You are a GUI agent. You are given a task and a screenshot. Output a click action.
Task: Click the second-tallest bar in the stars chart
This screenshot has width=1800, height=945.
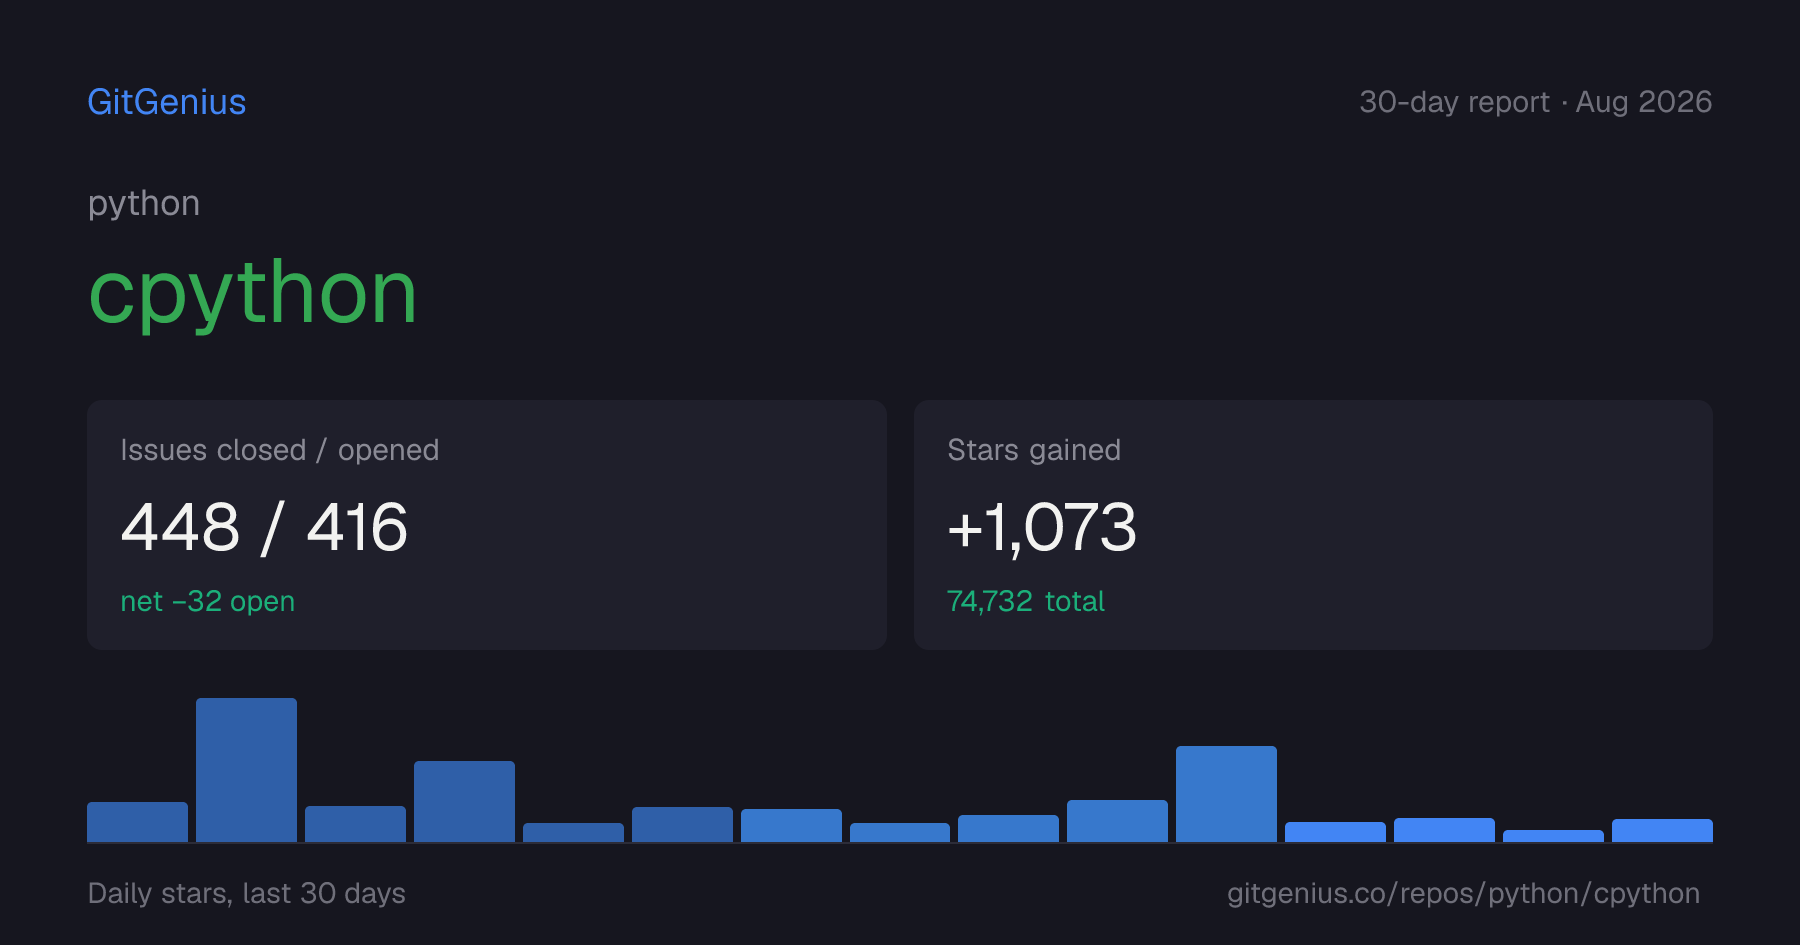tap(1226, 794)
